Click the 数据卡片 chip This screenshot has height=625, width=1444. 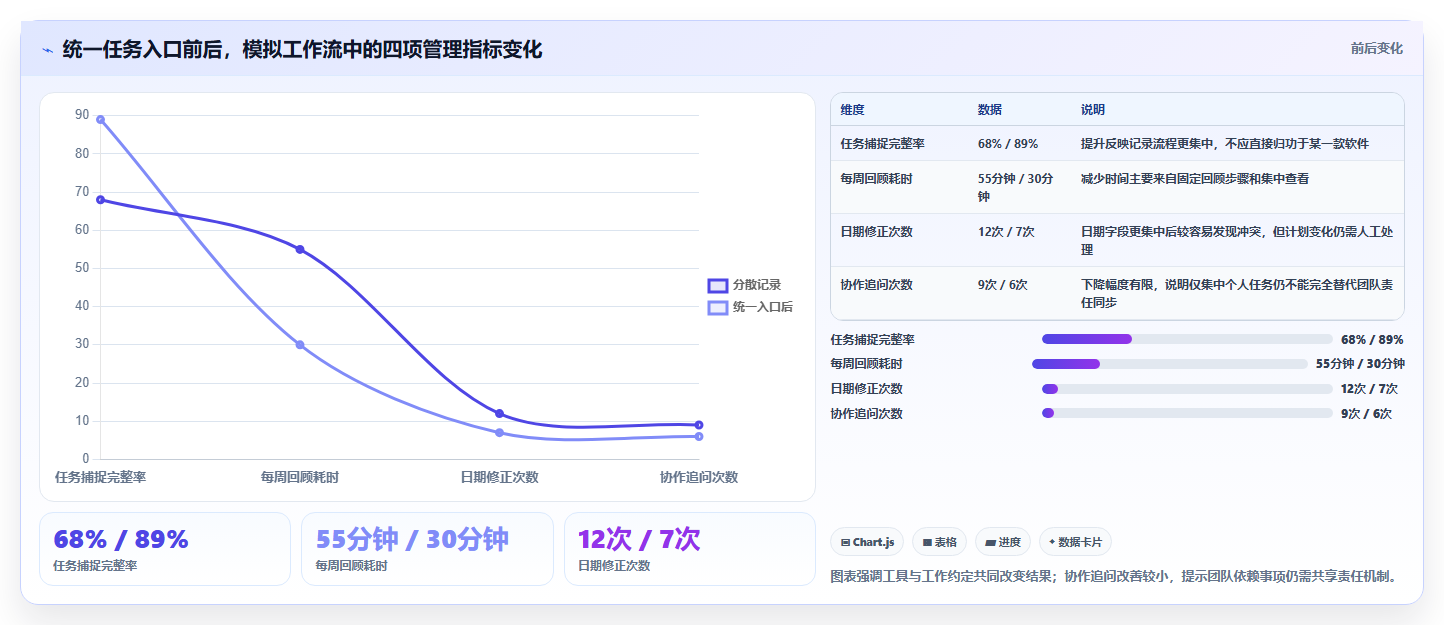pyautogui.click(x=1075, y=542)
